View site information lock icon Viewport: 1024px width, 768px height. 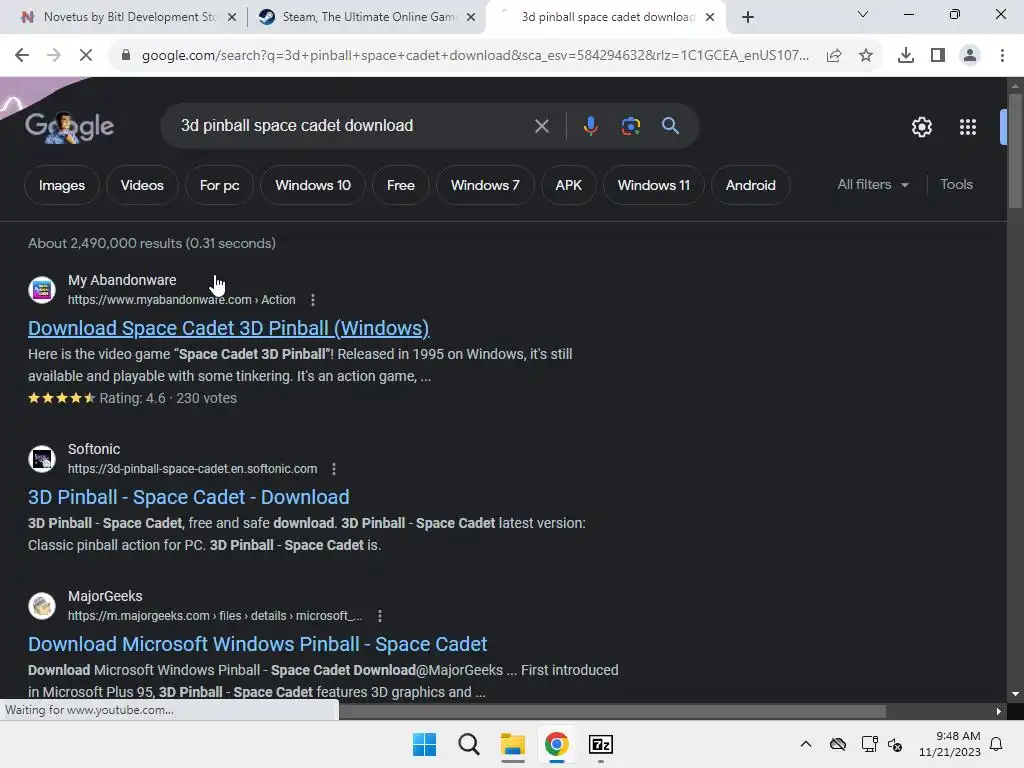tap(126, 56)
